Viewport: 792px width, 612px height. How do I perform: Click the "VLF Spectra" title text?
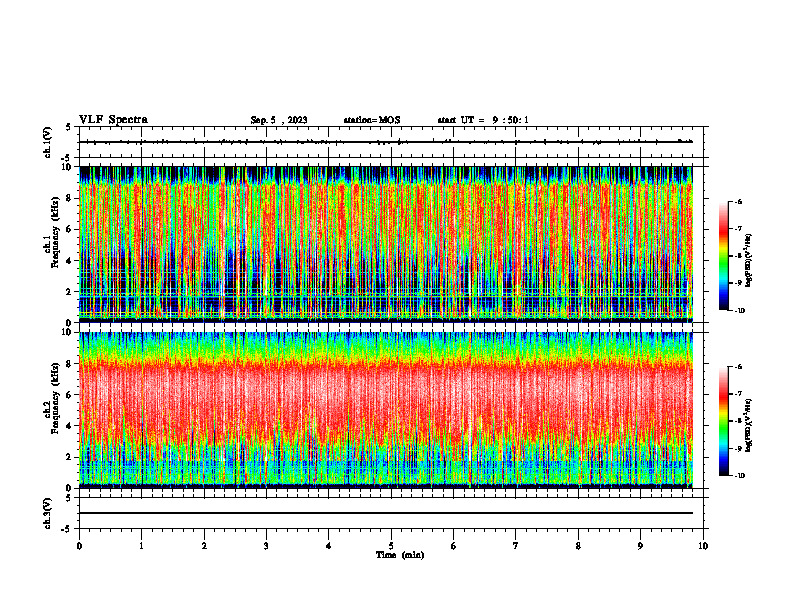[113, 120]
